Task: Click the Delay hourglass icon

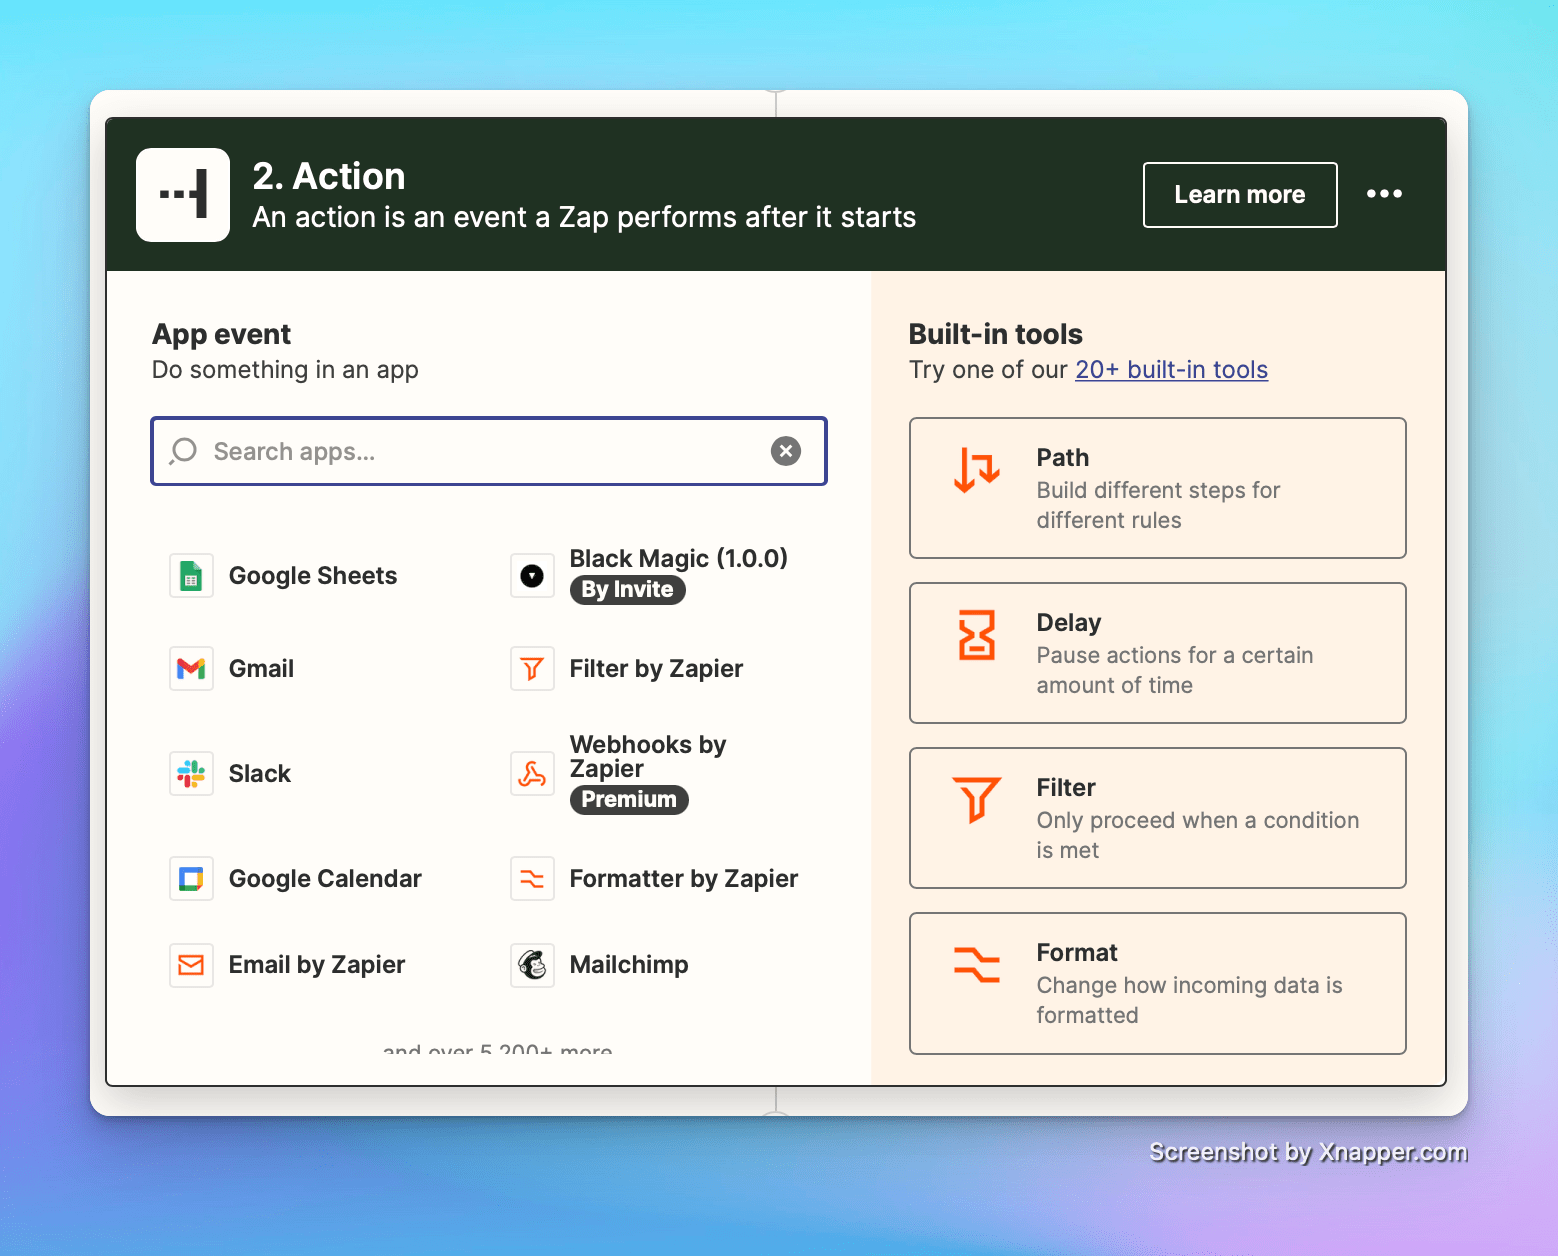Action: (977, 635)
